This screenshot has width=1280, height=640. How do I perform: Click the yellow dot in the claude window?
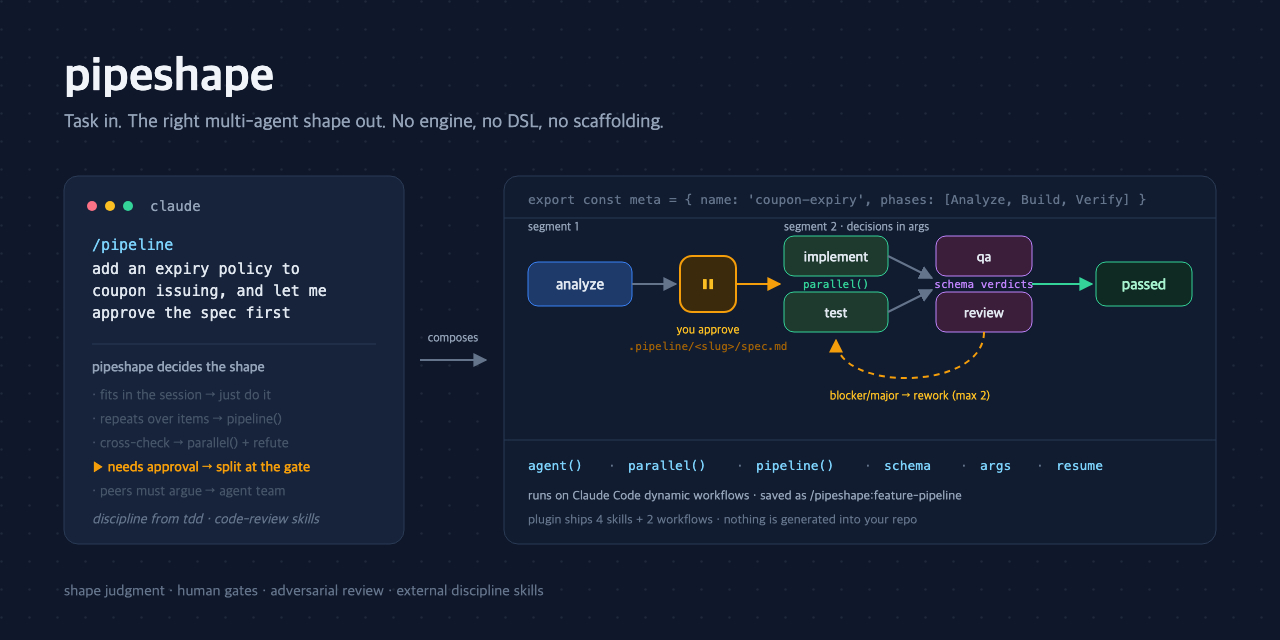[x=110, y=206]
